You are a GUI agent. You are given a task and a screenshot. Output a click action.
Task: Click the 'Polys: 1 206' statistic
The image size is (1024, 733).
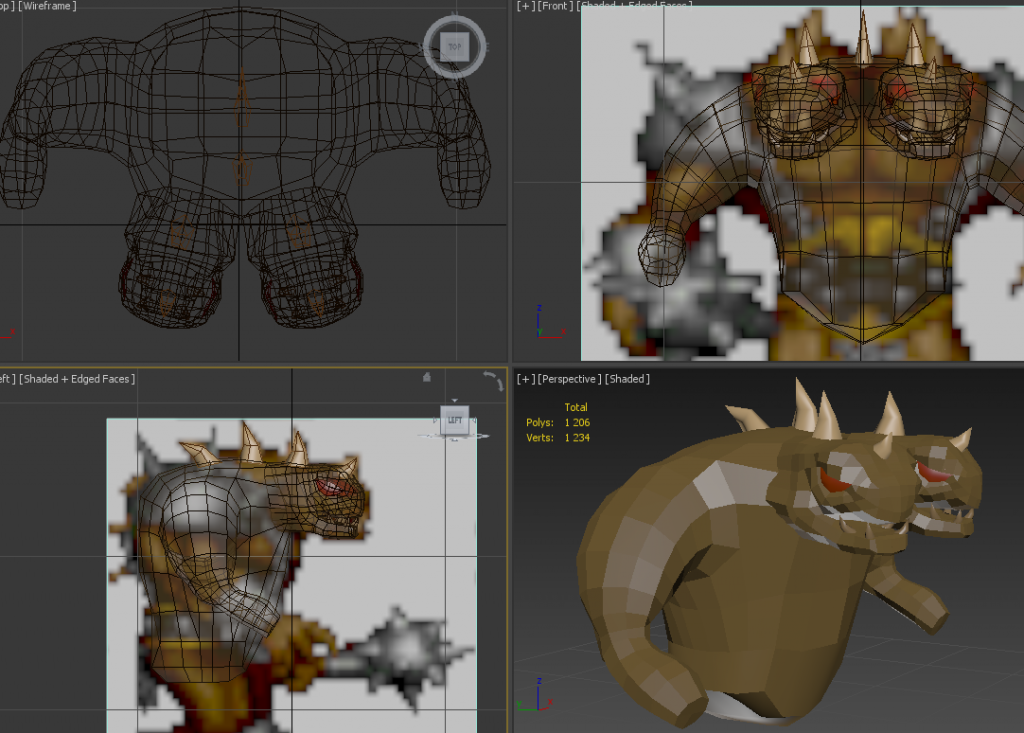pyautogui.click(x=558, y=423)
